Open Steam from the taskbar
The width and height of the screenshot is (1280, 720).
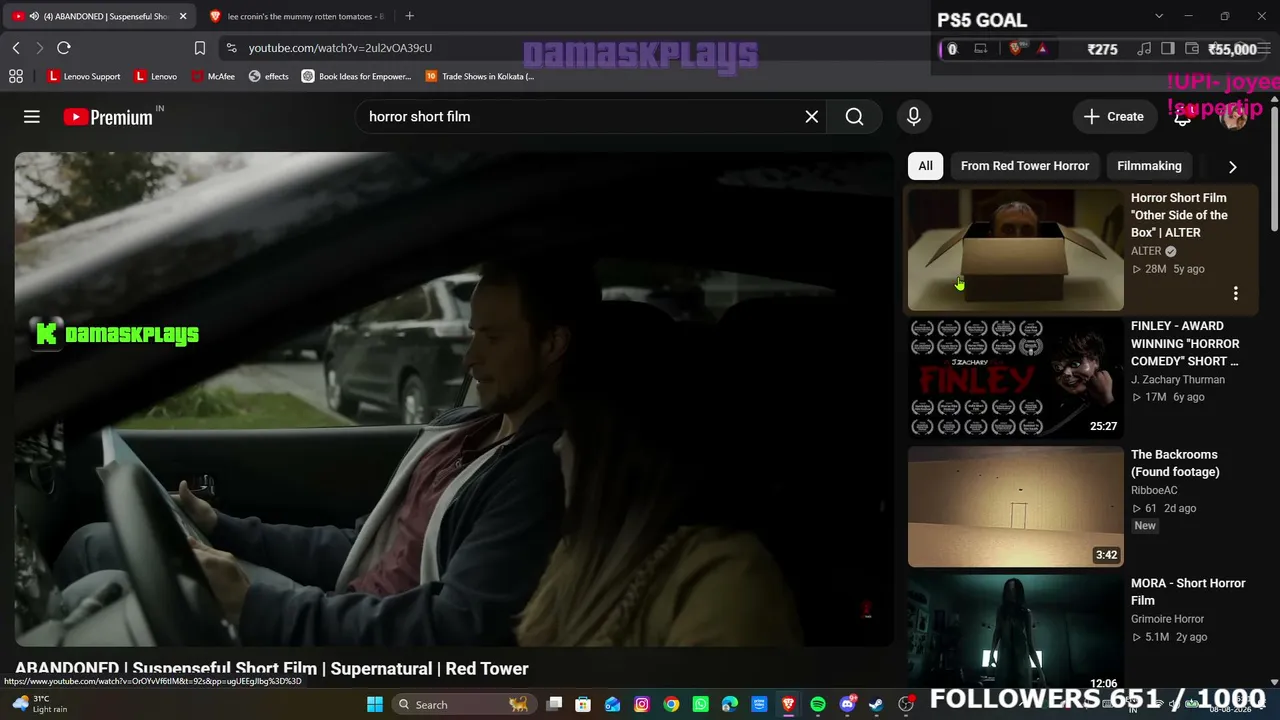[876, 704]
